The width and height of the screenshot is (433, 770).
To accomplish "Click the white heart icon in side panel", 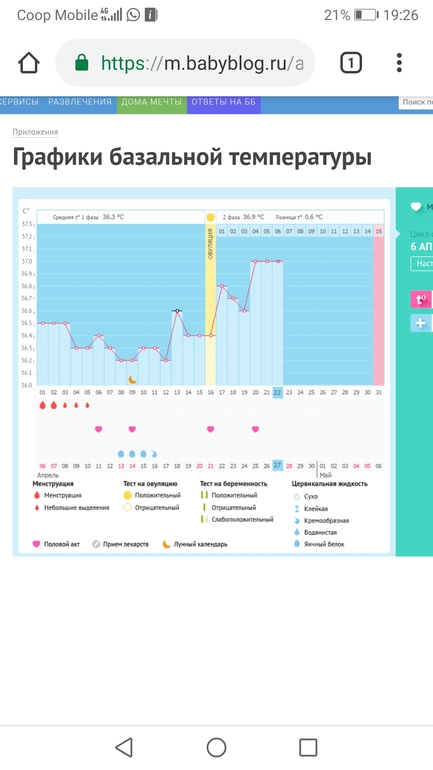I will click(x=416, y=207).
